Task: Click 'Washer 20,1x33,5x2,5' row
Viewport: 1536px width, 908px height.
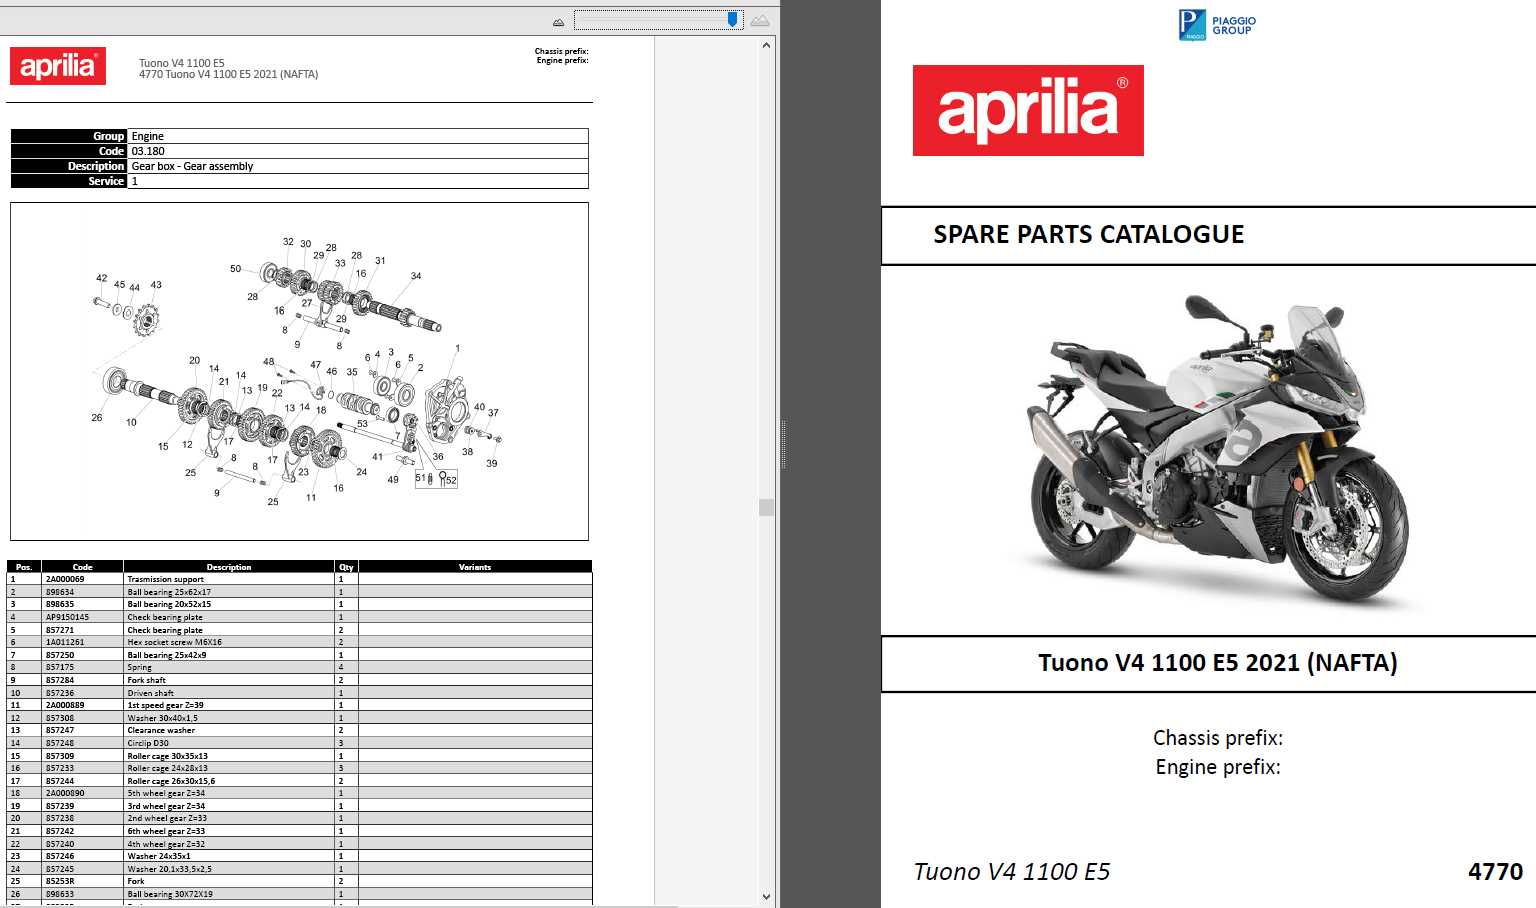Action: tap(300, 869)
